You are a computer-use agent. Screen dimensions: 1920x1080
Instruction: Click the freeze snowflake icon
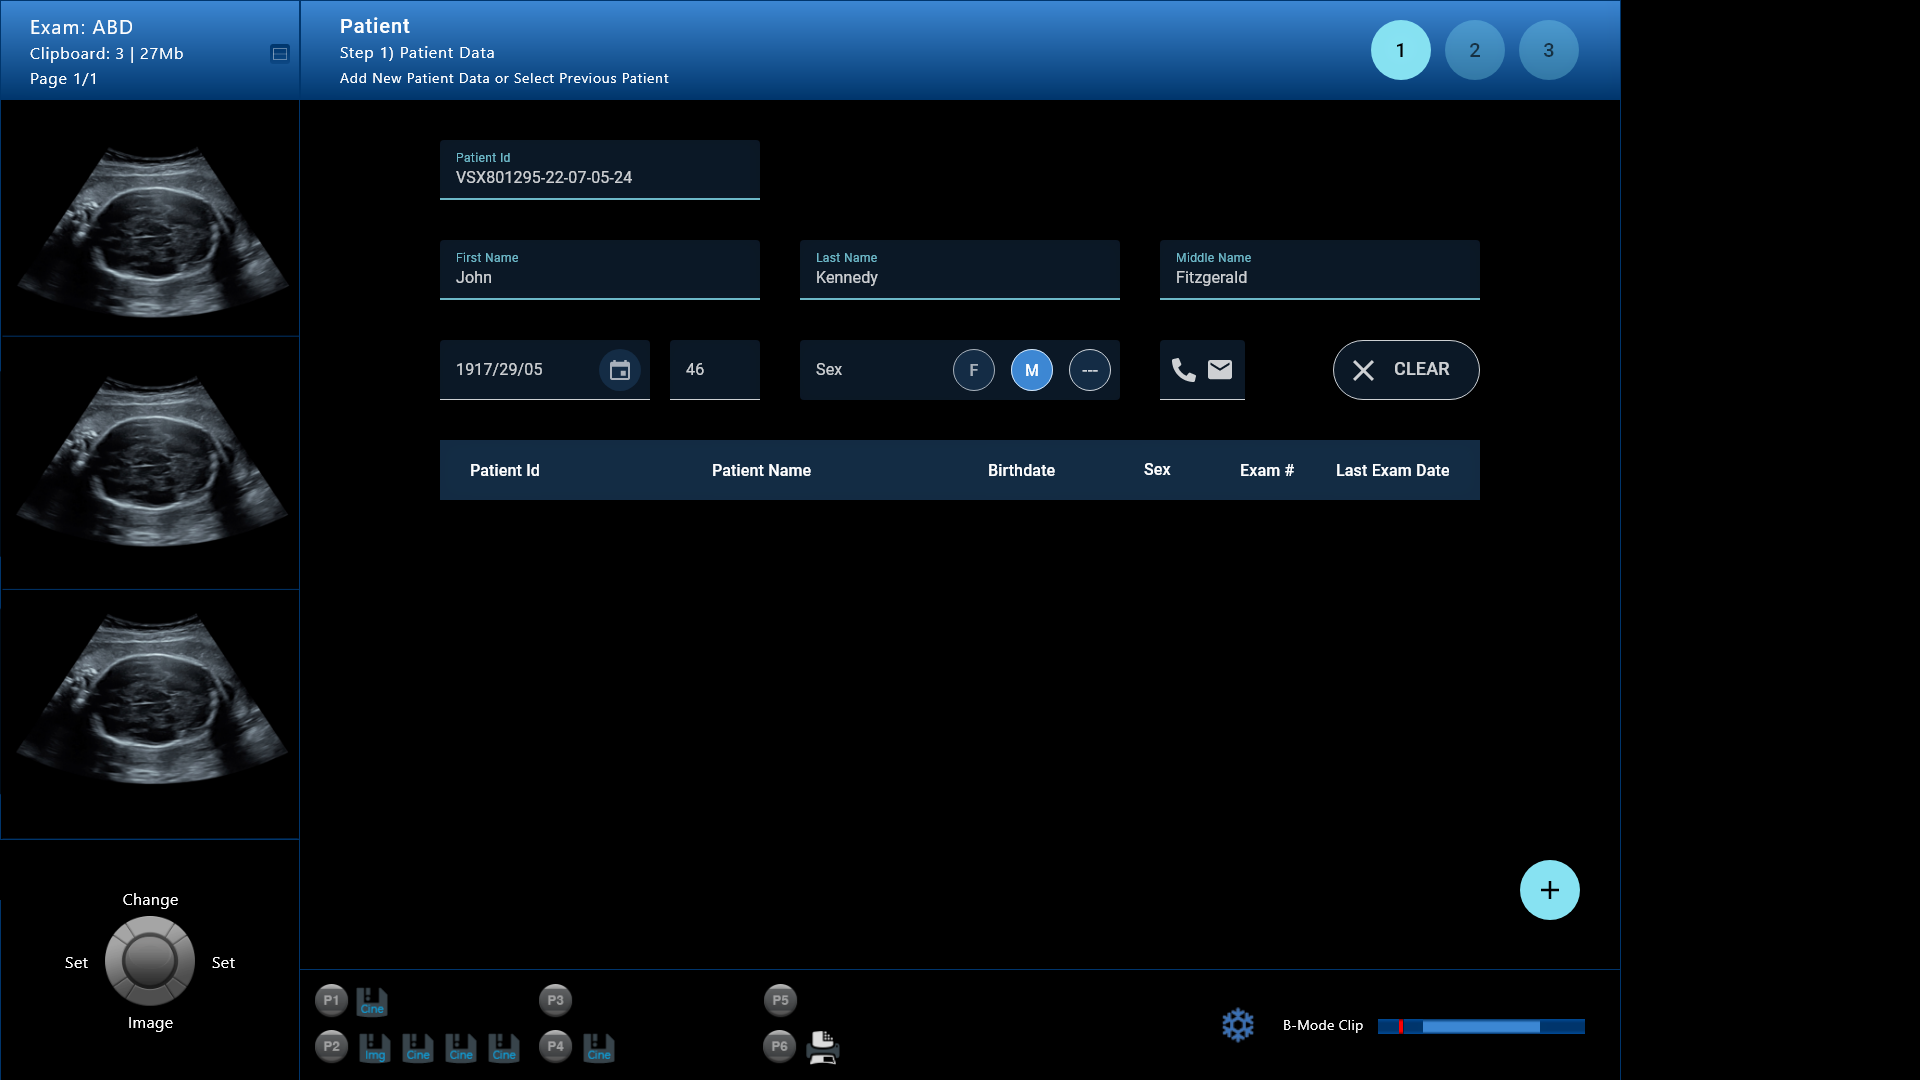(x=1237, y=1025)
